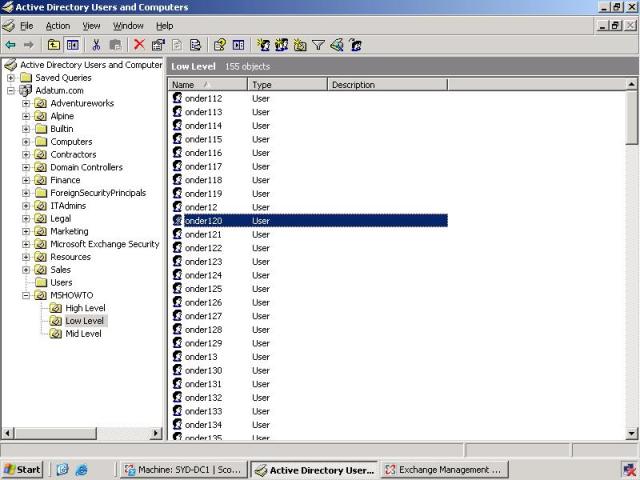Screen dimensions: 640x480
Task: Open the View menu
Action: pos(91,26)
